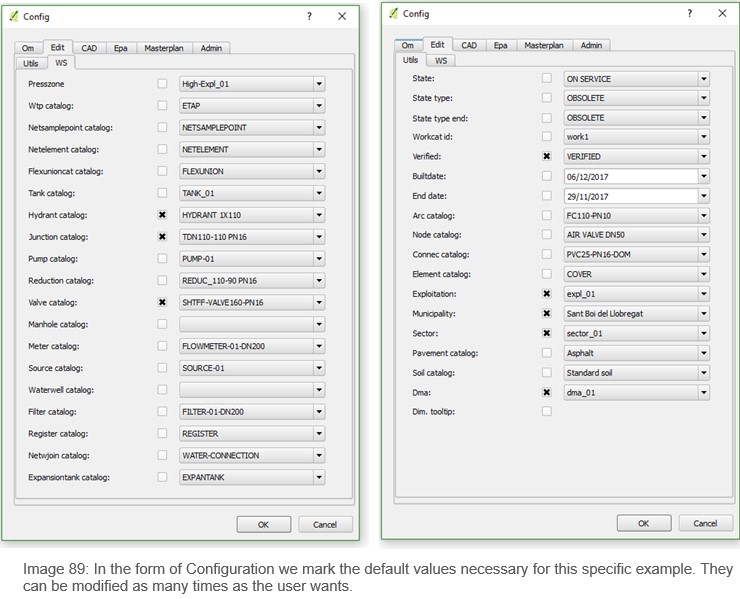Viewport: 740px width, 599px height.
Task: Open the empty Manhole catalog dropdown
Action: pyautogui.click(x=318, y=324)
